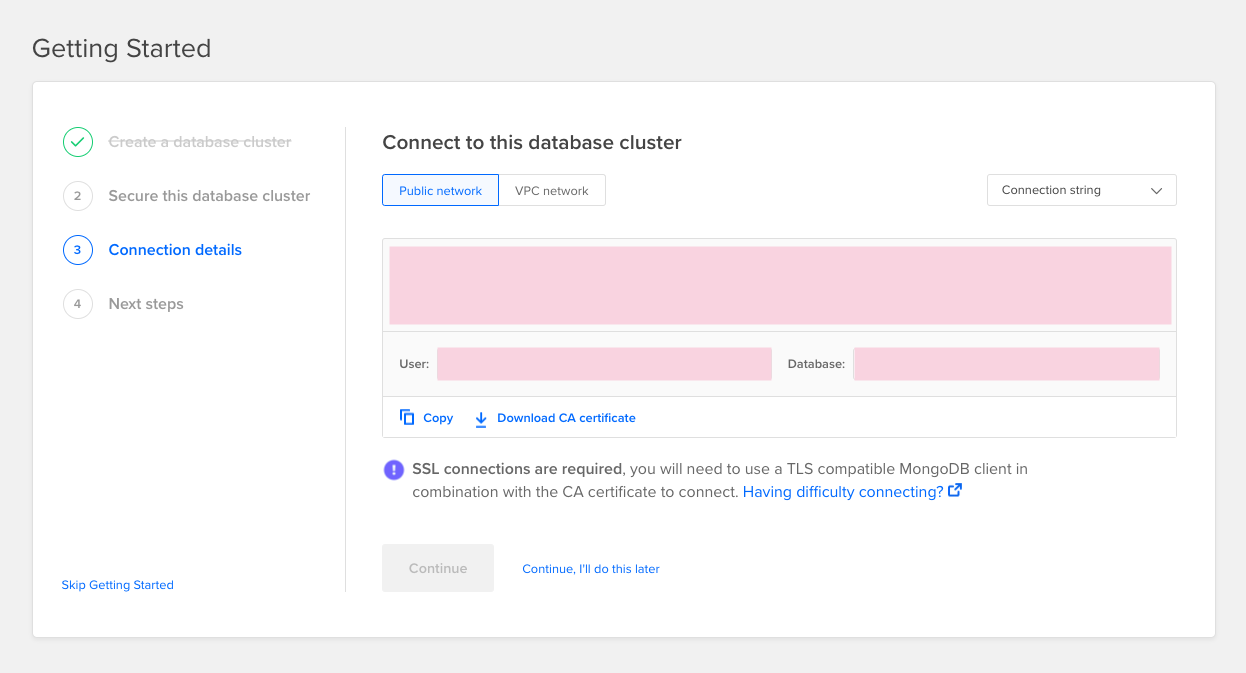Image resolution: width=1246 pixels, height=673 pixels.
Task: Click the purple SSL info icon
Action: point(394,470)
